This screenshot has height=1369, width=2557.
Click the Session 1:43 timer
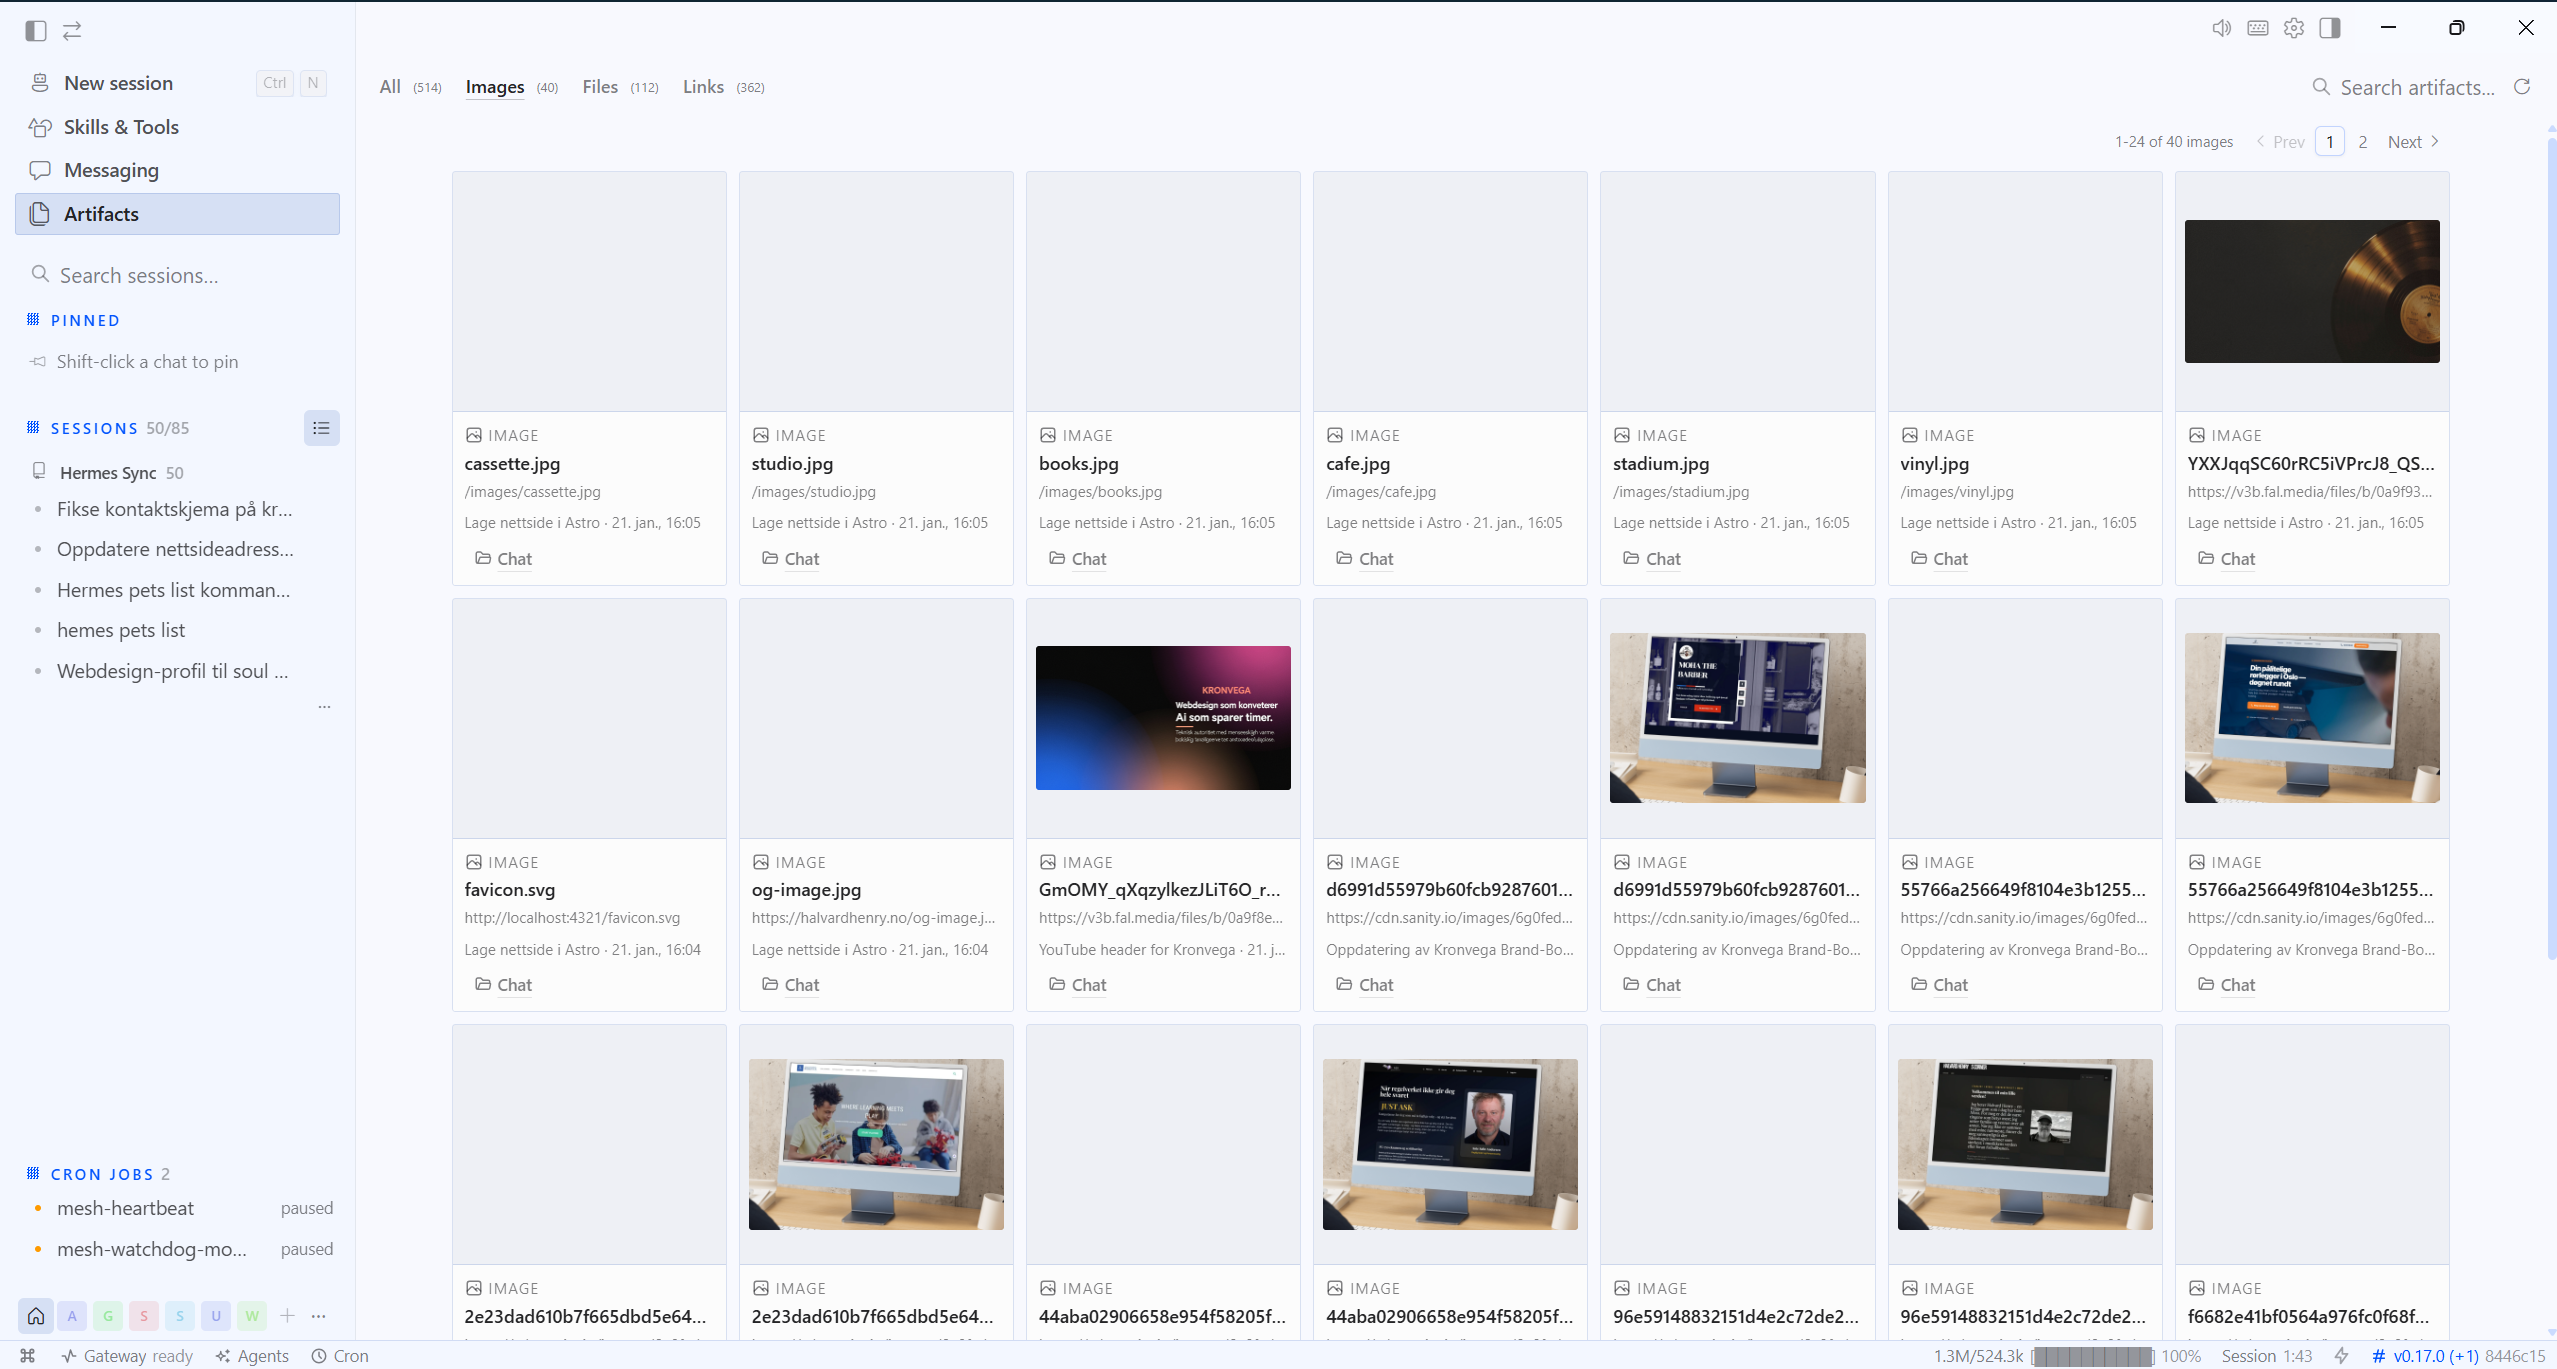click(2267, 1356)
